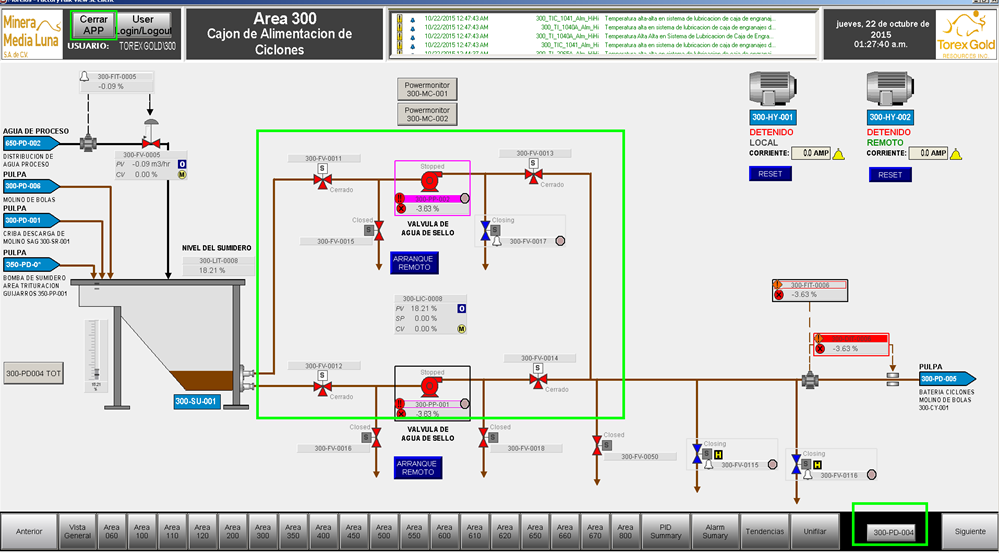Viewport: 999px width, 553px height.
Task: Click the yellow alarm bell beside 300-HY-002 current
Action: point(955,154)
